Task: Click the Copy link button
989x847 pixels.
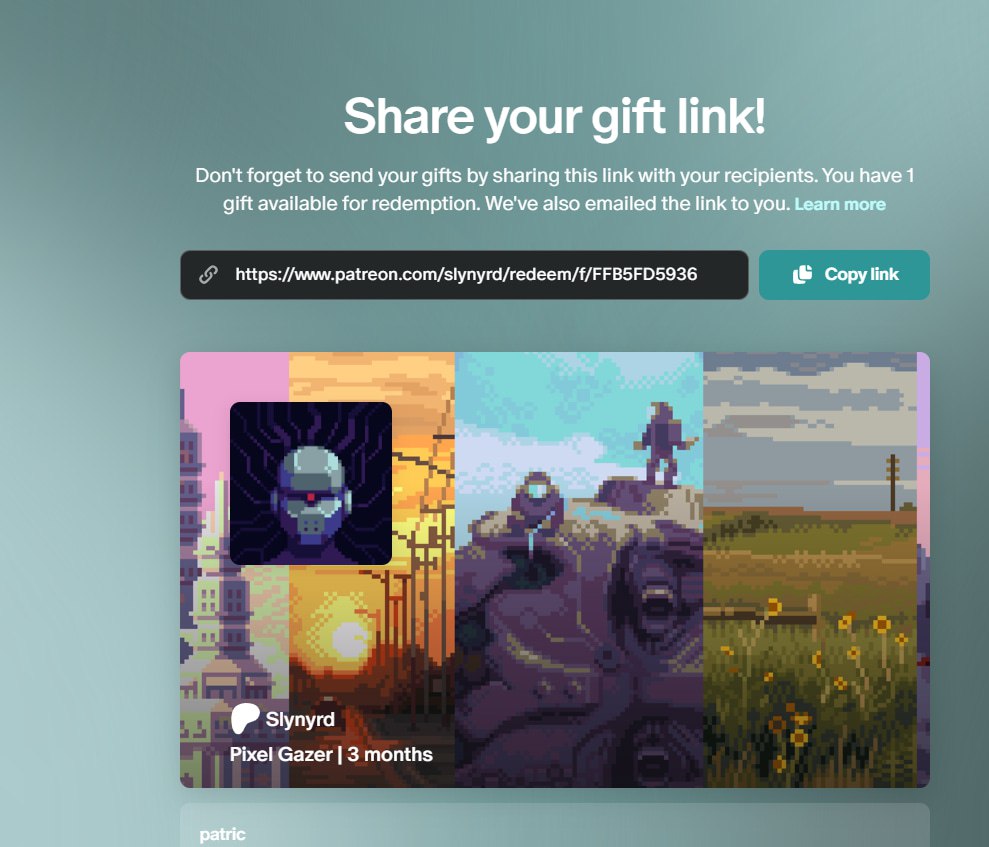Action: 844,274
